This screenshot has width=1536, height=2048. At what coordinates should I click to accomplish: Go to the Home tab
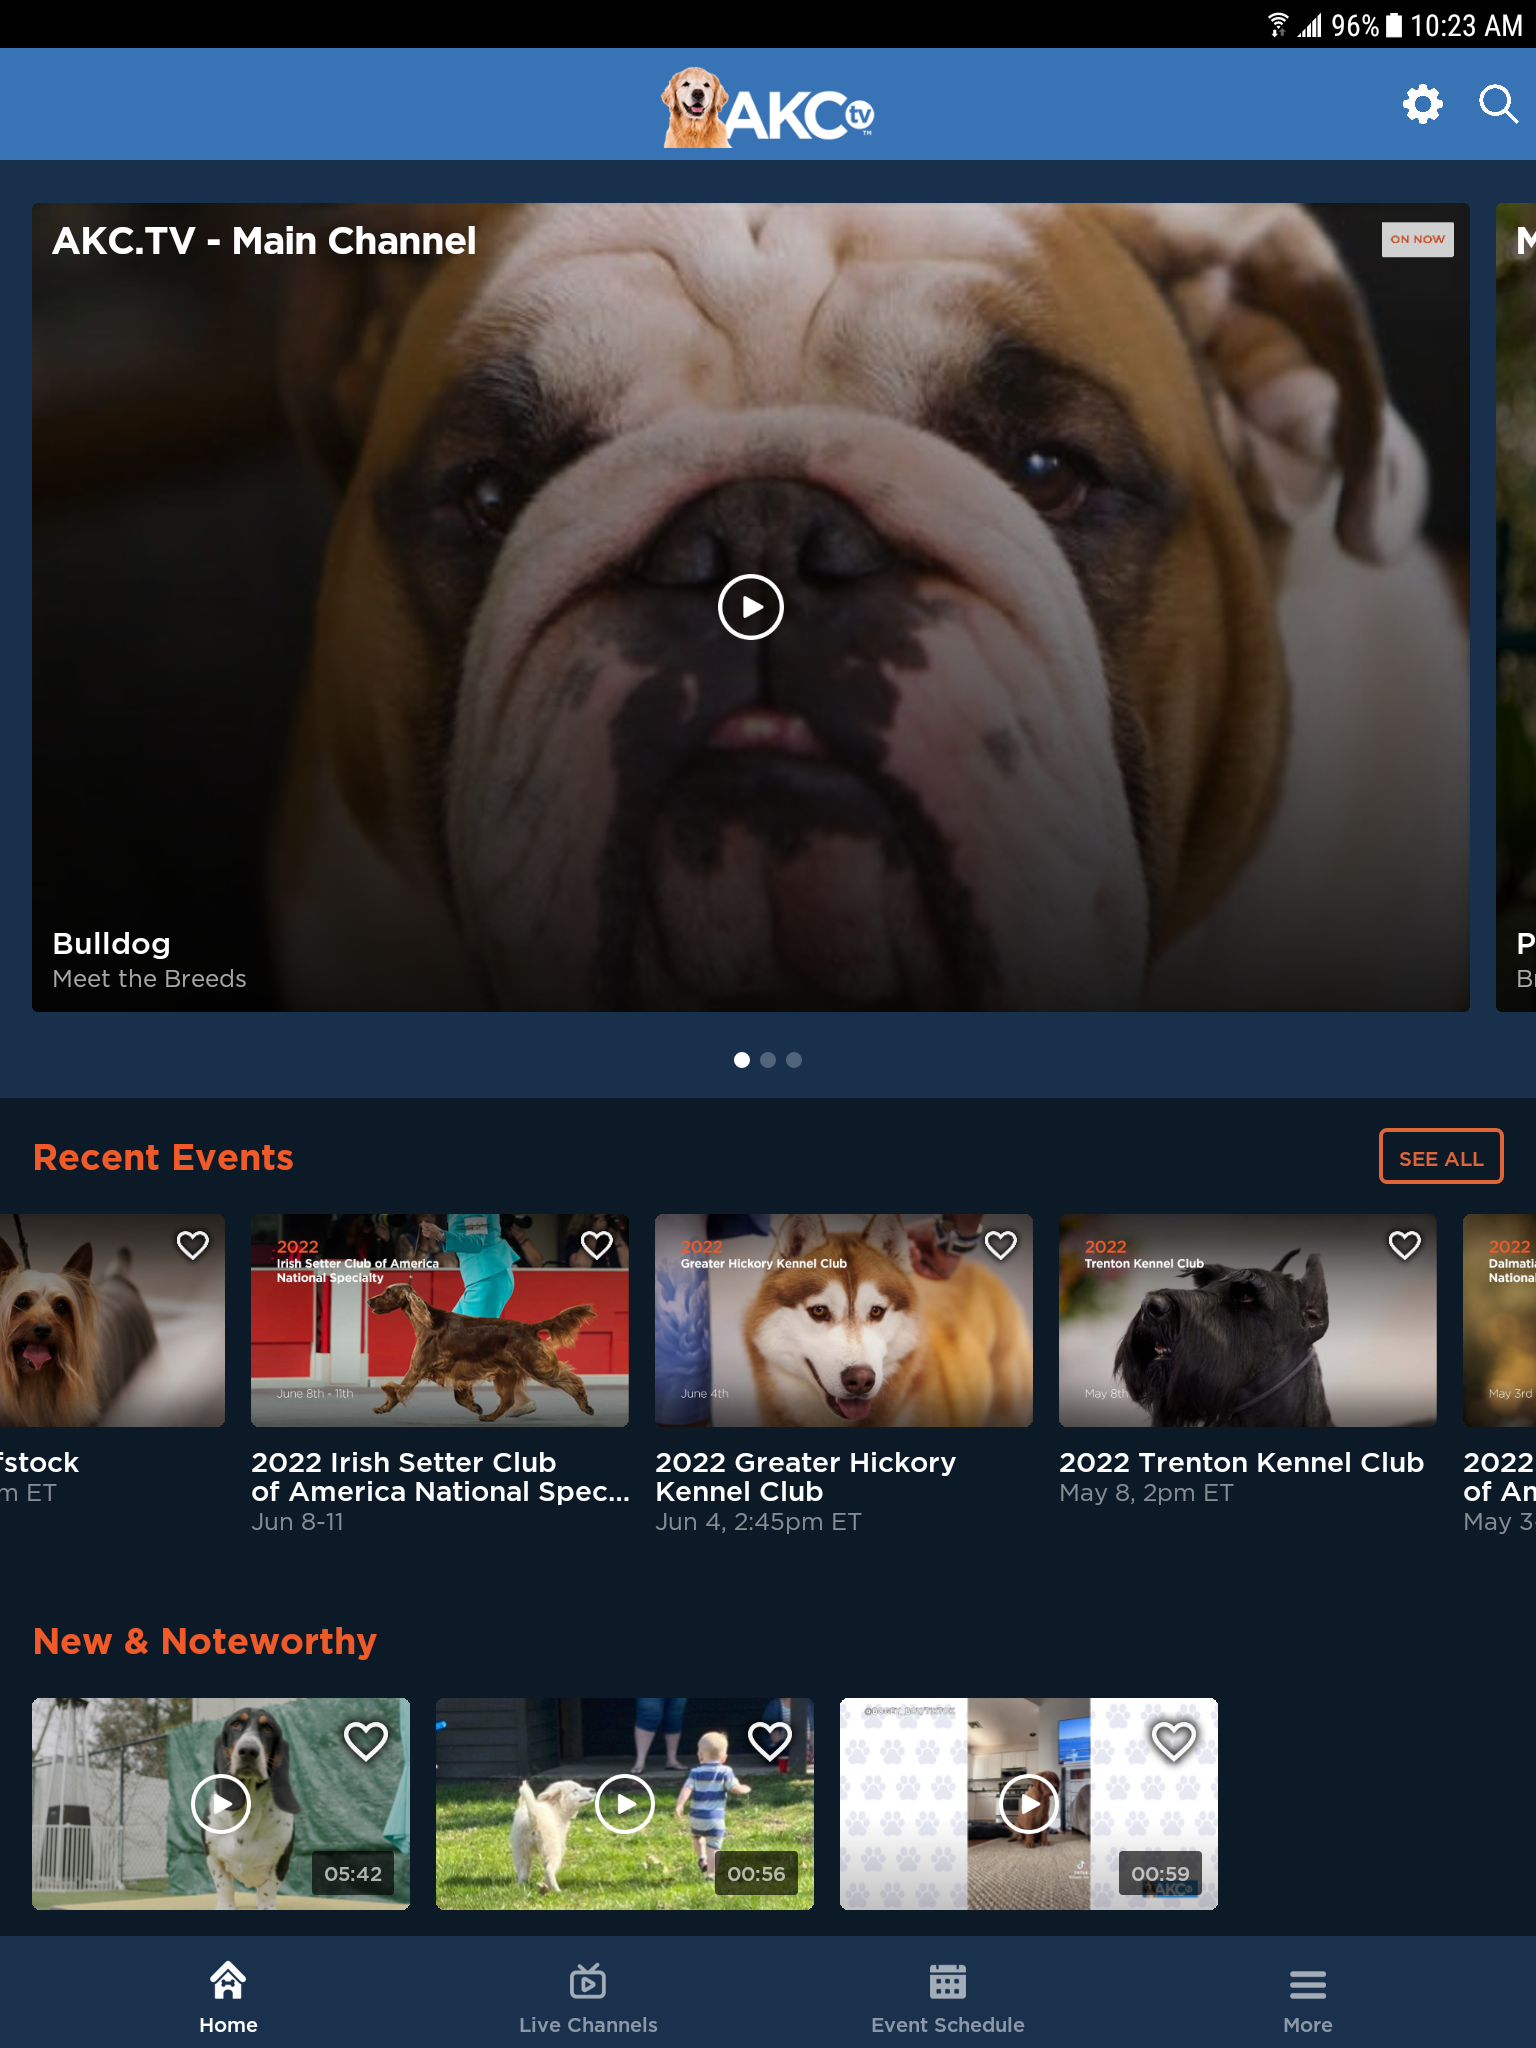point(228,1998)
